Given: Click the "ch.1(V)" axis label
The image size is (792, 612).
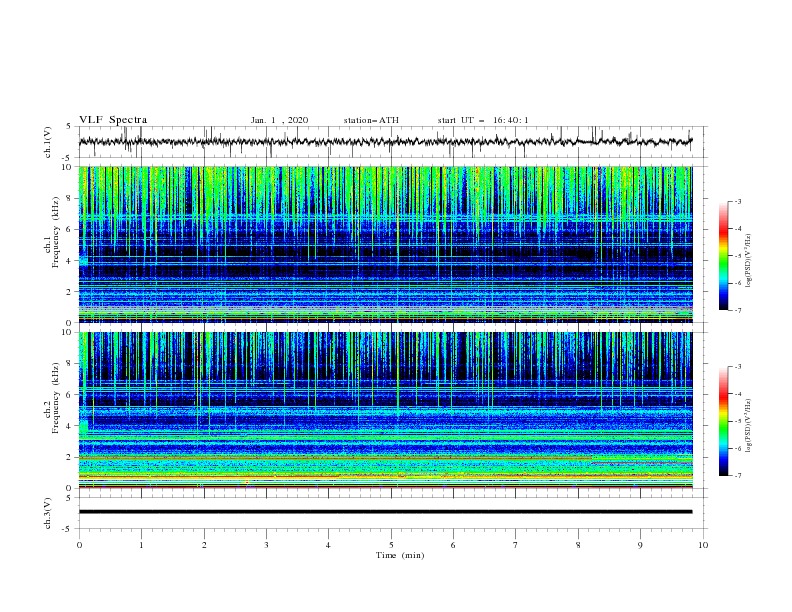Looking at the screenshot, I should (x=48, y=142).
